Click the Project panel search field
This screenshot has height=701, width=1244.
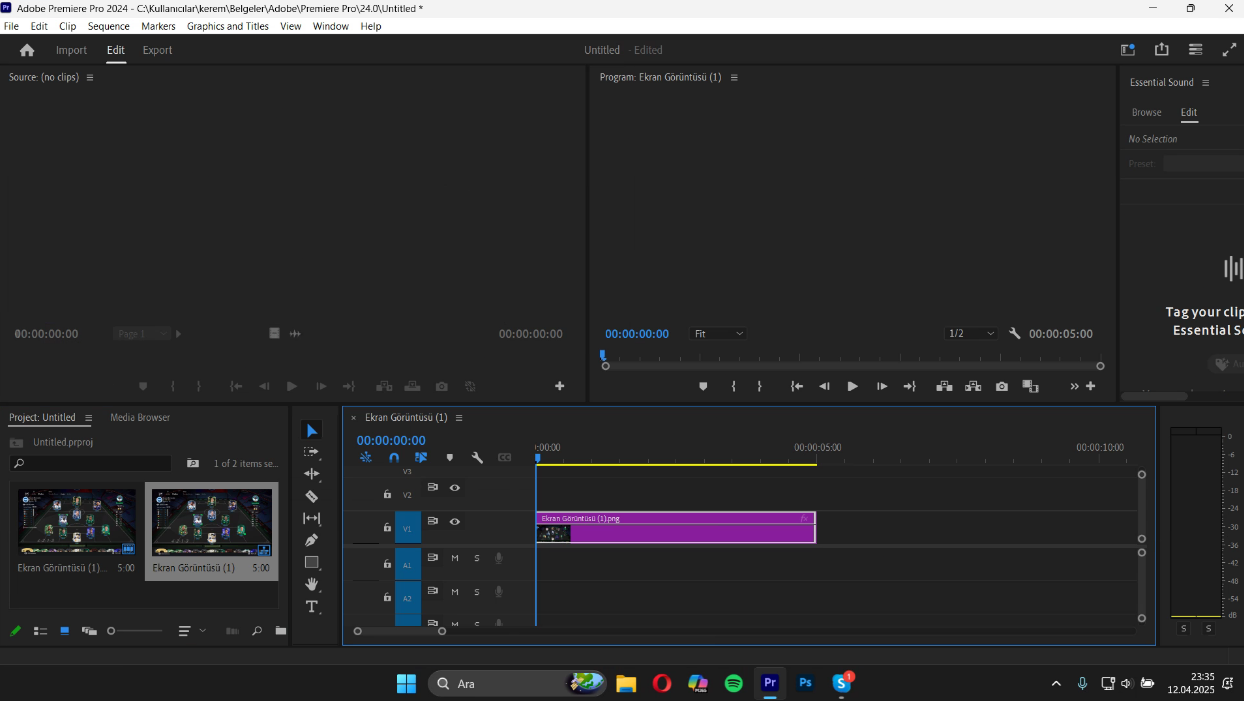click(91, 464)
